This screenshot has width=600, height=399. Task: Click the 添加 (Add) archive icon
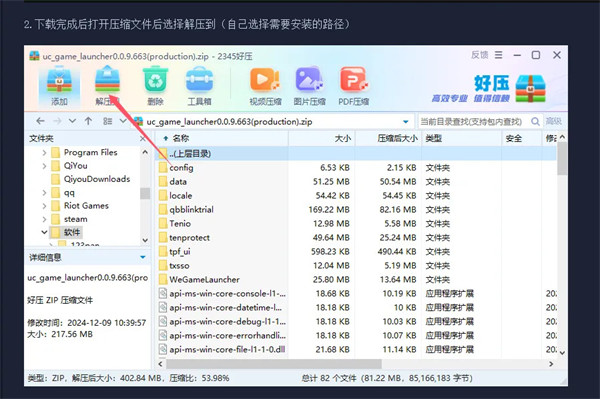pyautogui.click(x=59, y=86)
